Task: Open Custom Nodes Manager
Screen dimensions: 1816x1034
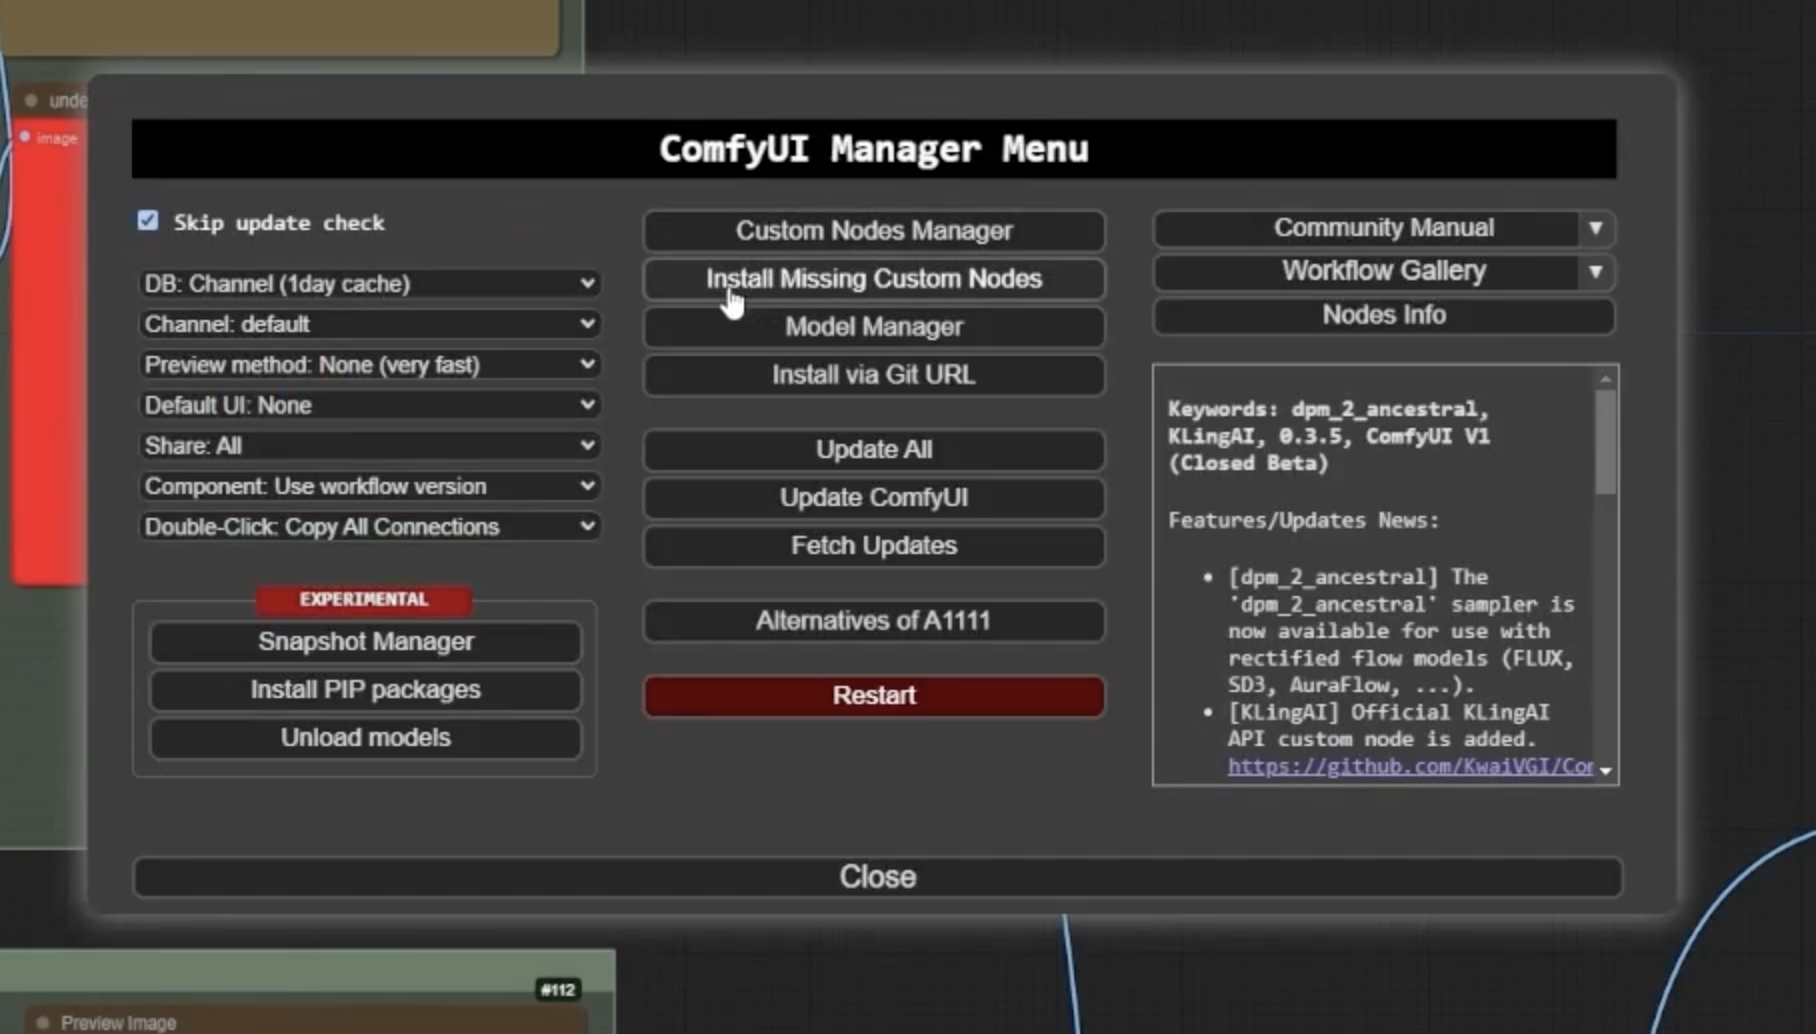Action: click(874, 231)
